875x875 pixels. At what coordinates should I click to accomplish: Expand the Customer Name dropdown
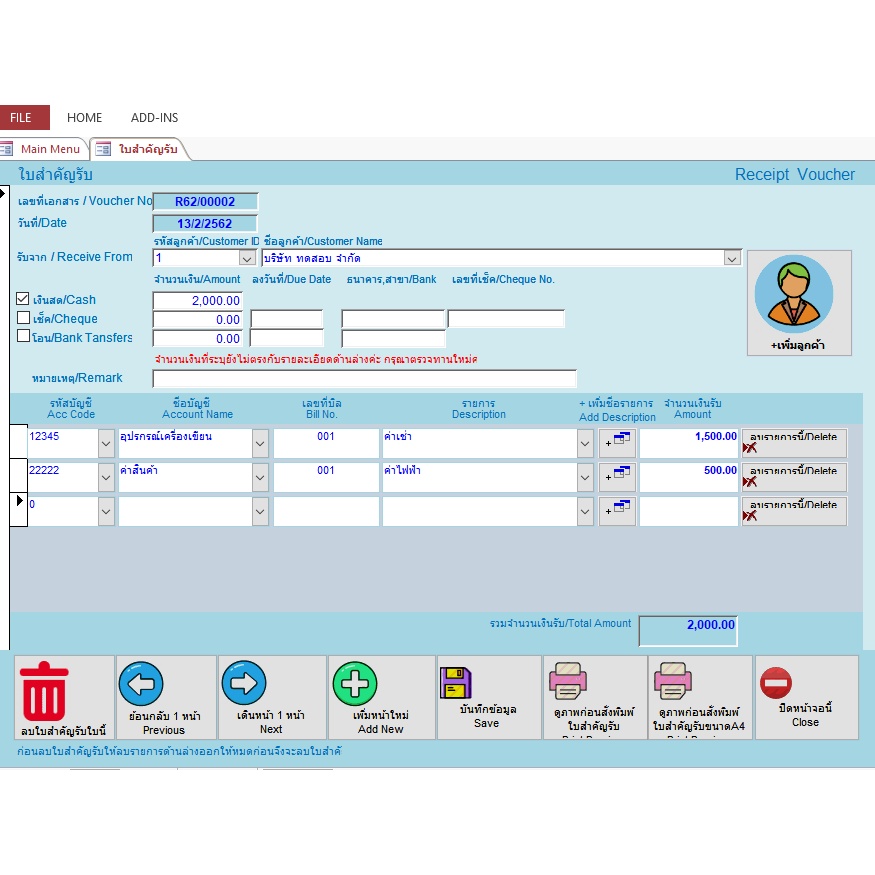point(731,258)
